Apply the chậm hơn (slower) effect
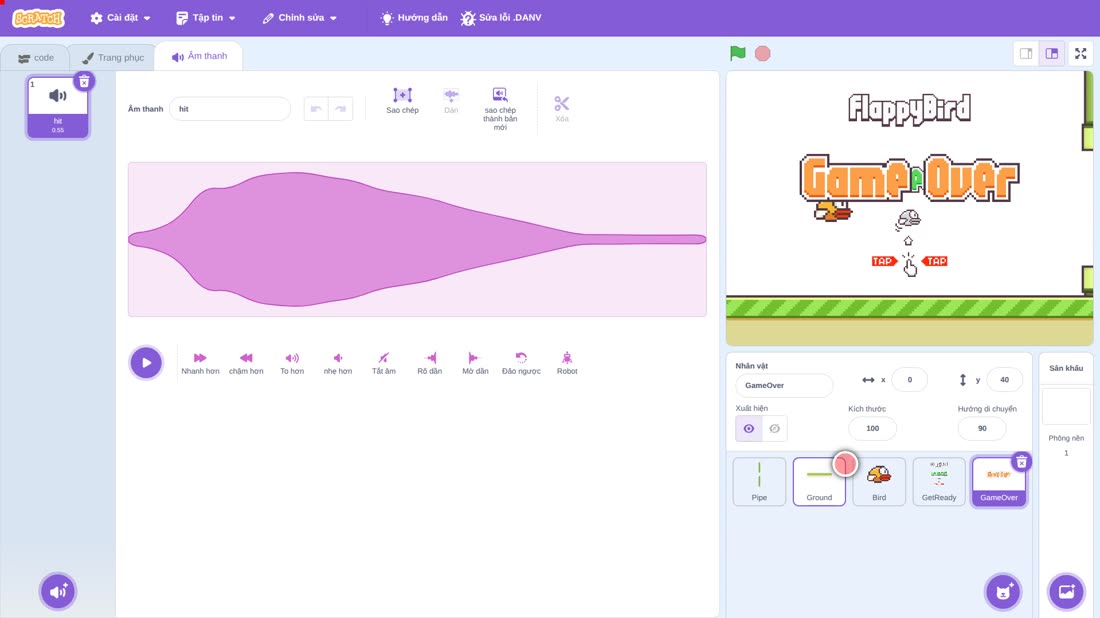The image size is (1100, 618). click(x=246, y=363)
